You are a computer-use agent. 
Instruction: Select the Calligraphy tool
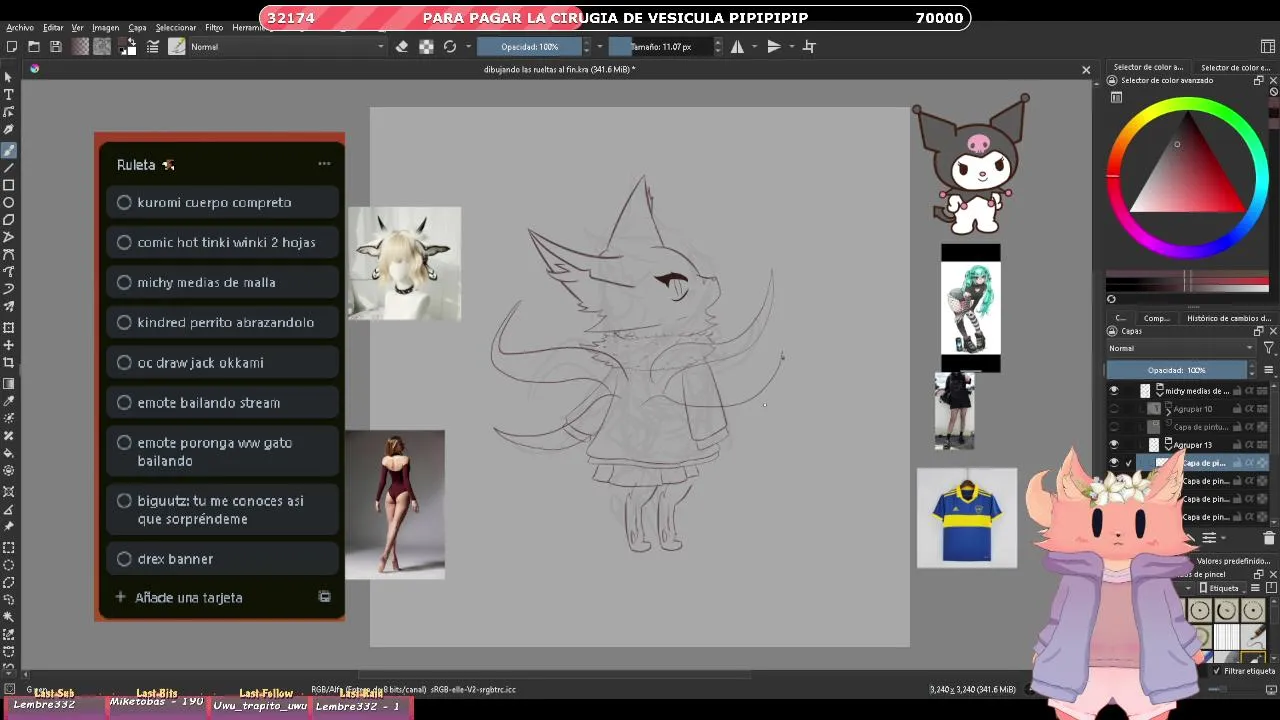pos(9,130)
